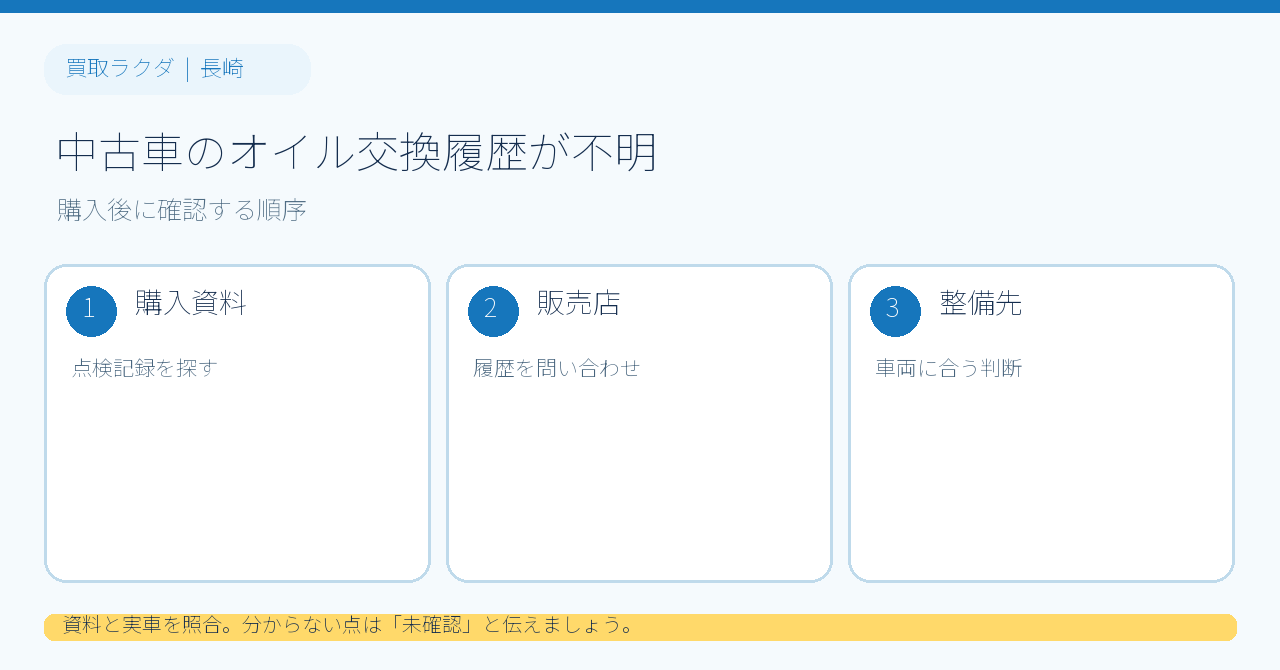Click the 買取ラクダ｜長崎 brand badge
Screen dimensions: 1280x670
(x=177, y=69)
